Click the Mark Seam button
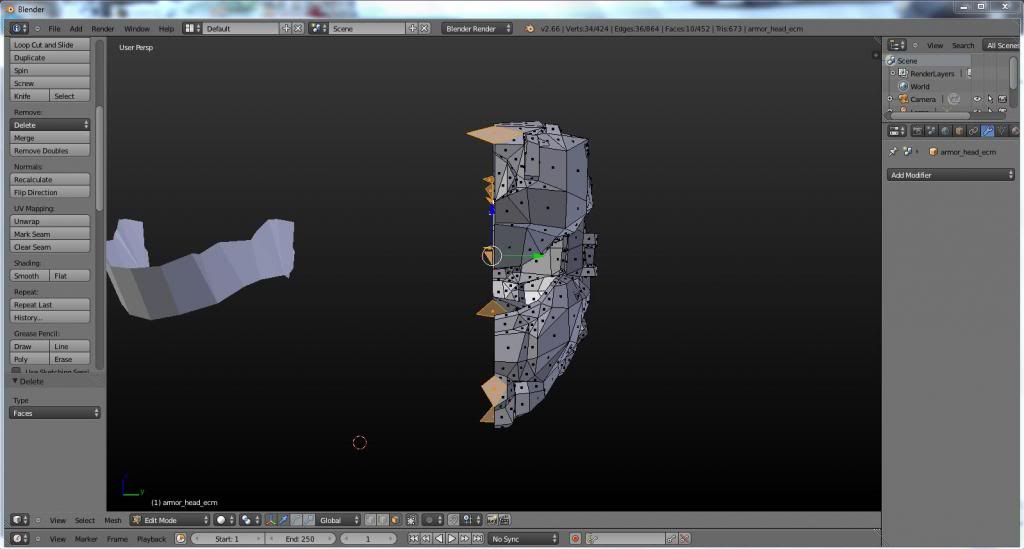This screenshot has width=1024, height=549. click(x=50, y=234)
